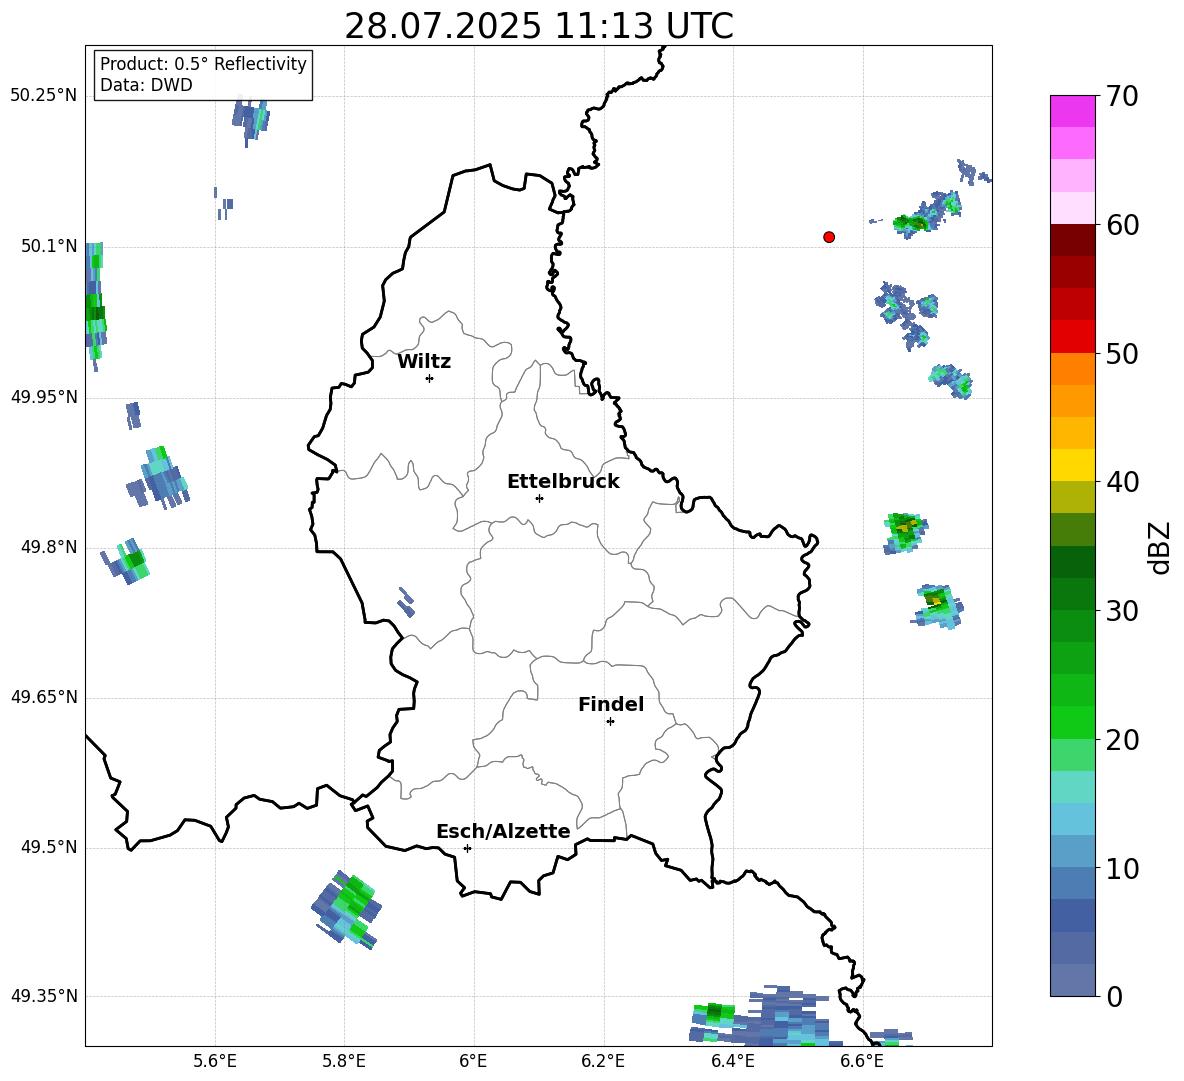Image resolution: width=1184 pixels, height=1081 pixels.
Task: Click the Esch/Alzette city label
Action: pos(503,831)
